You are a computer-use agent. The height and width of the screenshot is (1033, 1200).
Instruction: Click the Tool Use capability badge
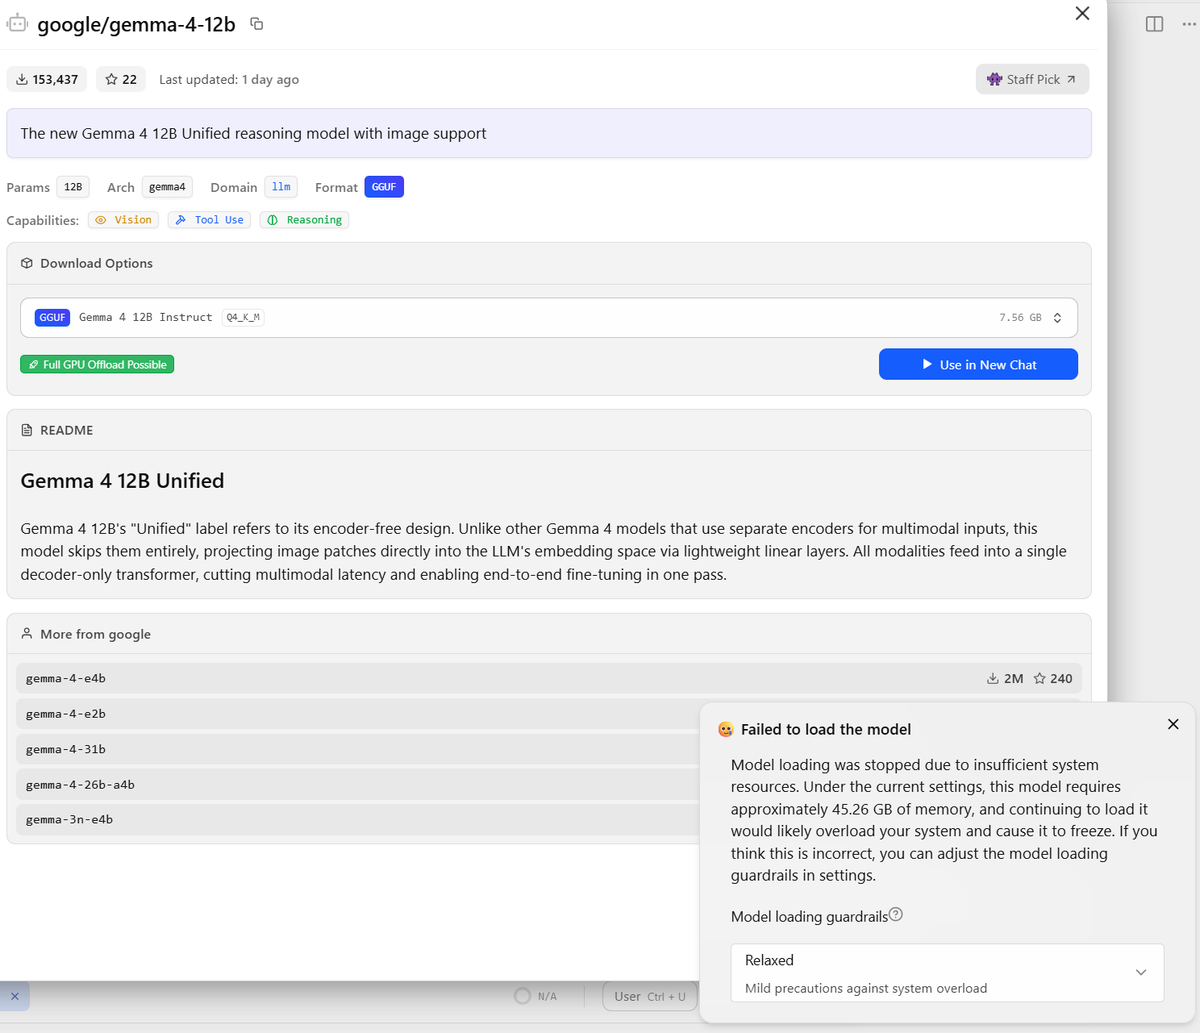pos(209,220)
